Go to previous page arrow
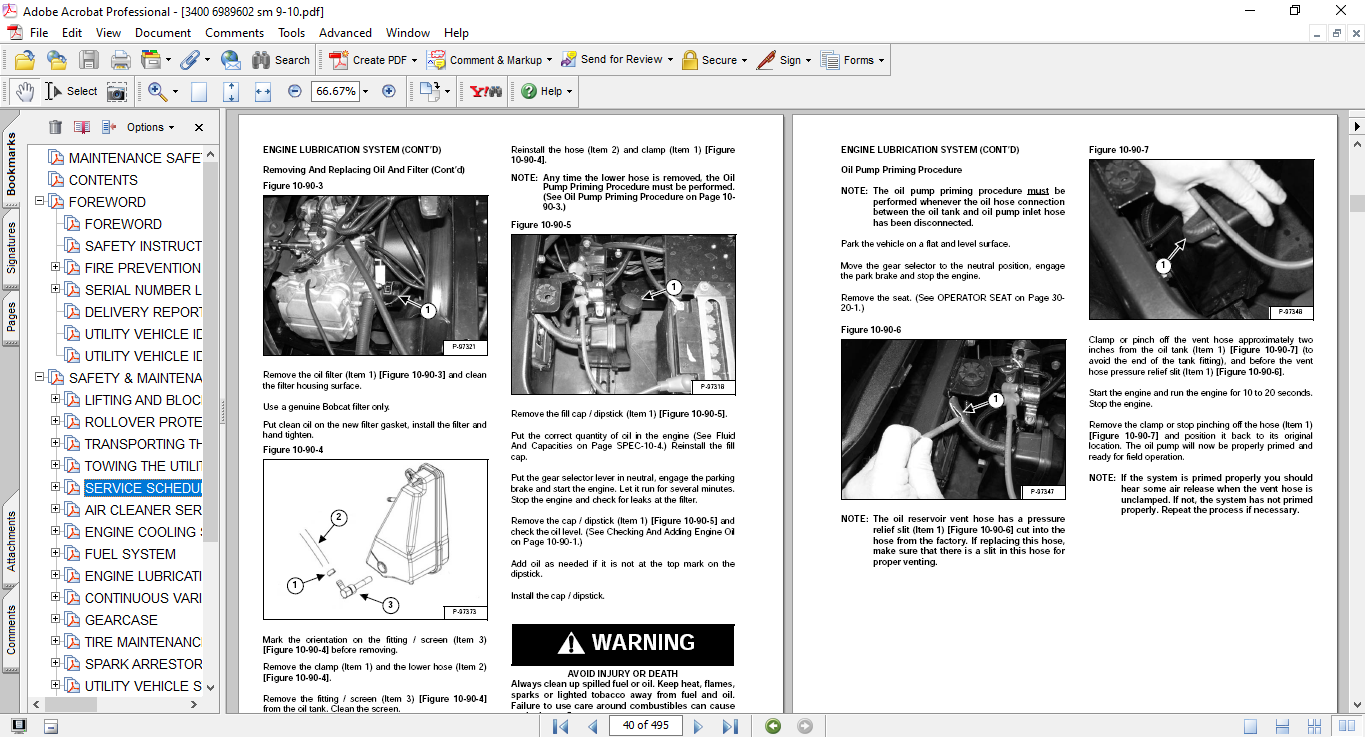Image resolution: width=1365 pixels, height=737 pixels. pos(592,726)
